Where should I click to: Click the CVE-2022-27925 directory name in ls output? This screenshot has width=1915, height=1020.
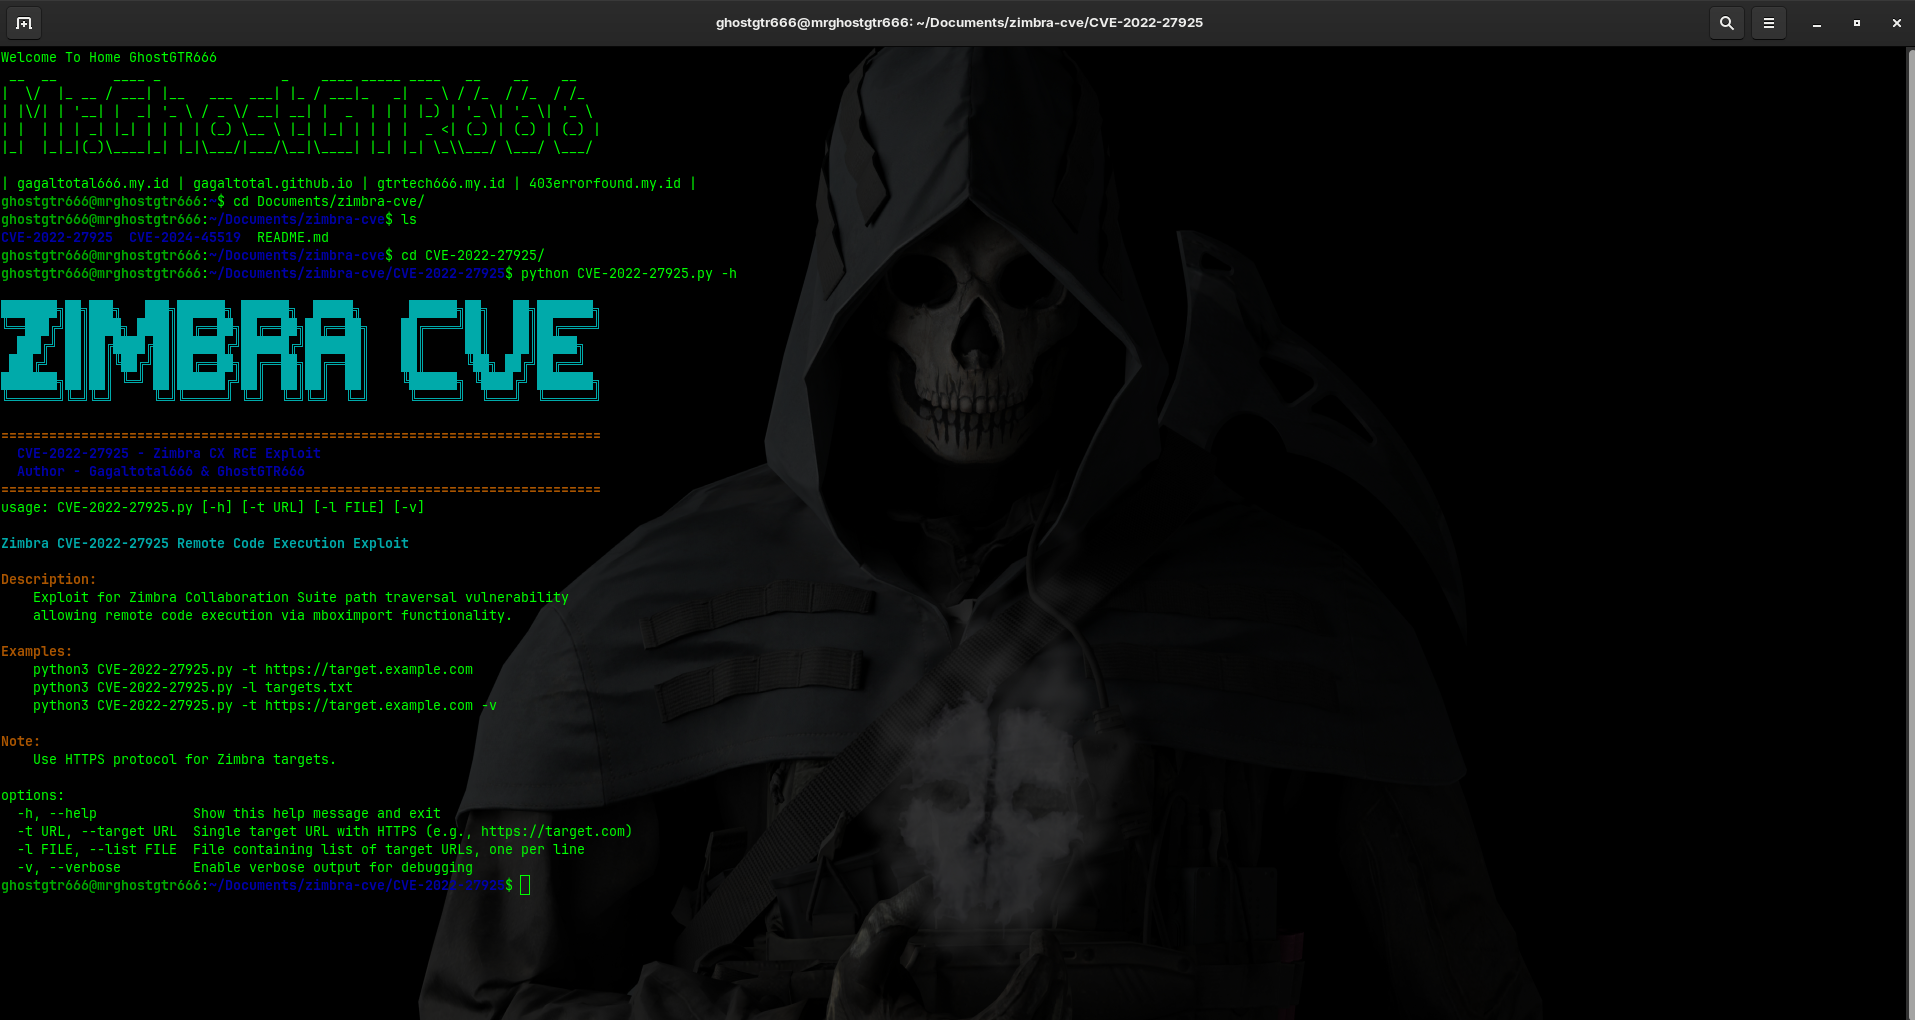(57, 237)
